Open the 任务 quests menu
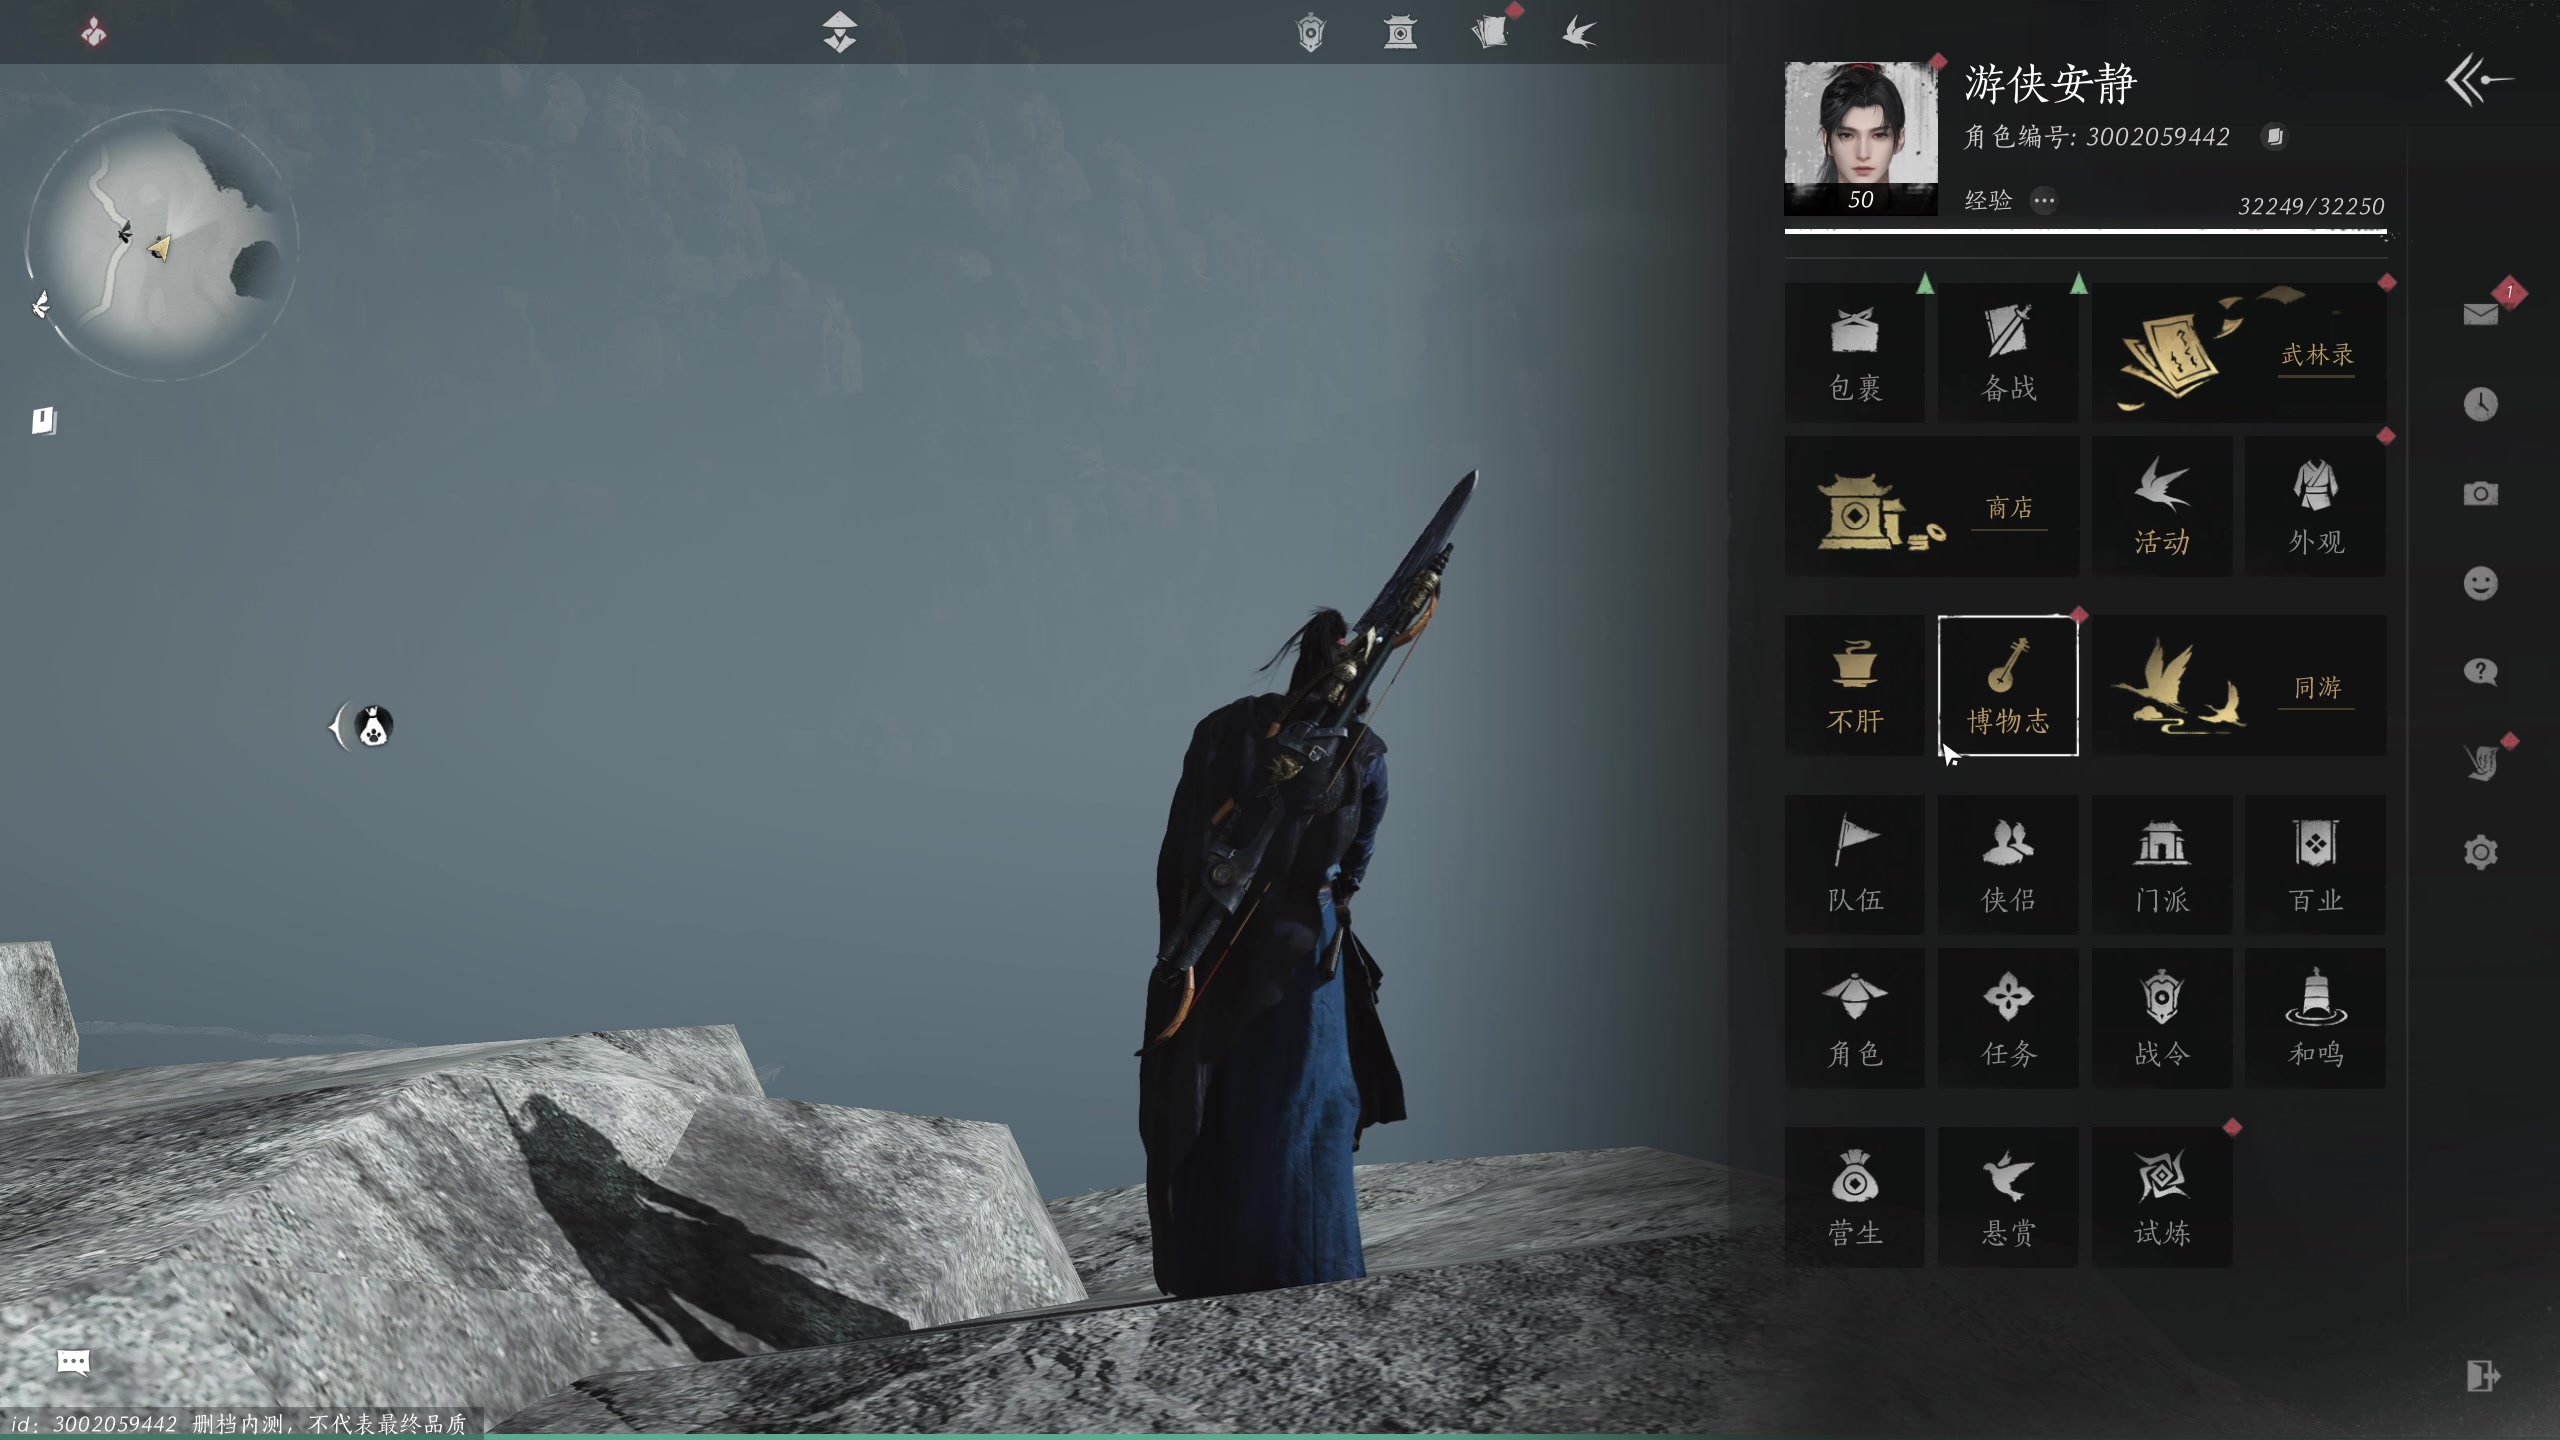Viewport: 2560px width, 1440px height. click(x=2008, y=1019)
